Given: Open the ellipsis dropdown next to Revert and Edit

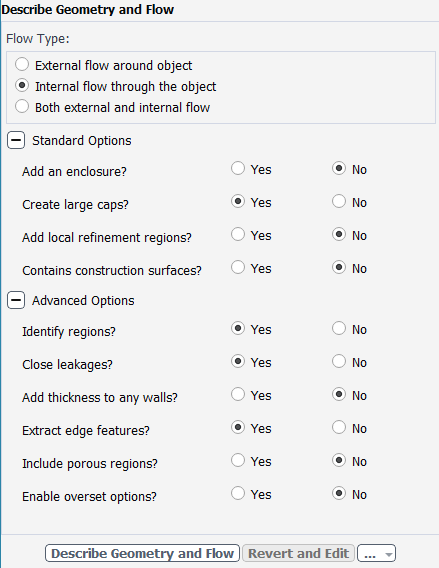Looking at the screenshot, I should click(376, 553).
